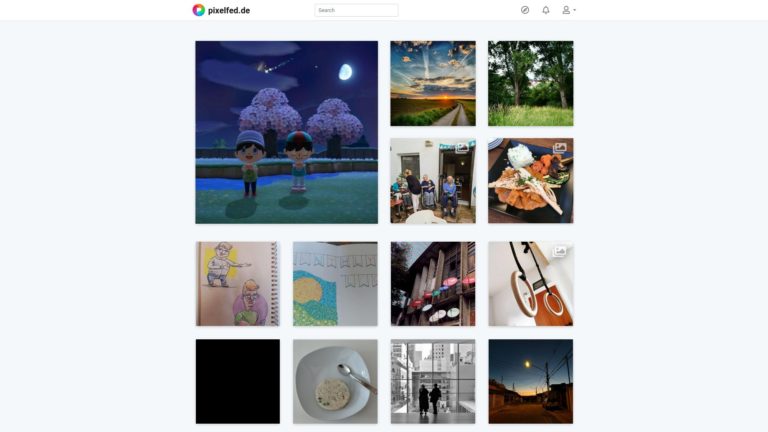Open the large Animal Crossing night screenshot

pyautogui.click(x=287, y=132)
